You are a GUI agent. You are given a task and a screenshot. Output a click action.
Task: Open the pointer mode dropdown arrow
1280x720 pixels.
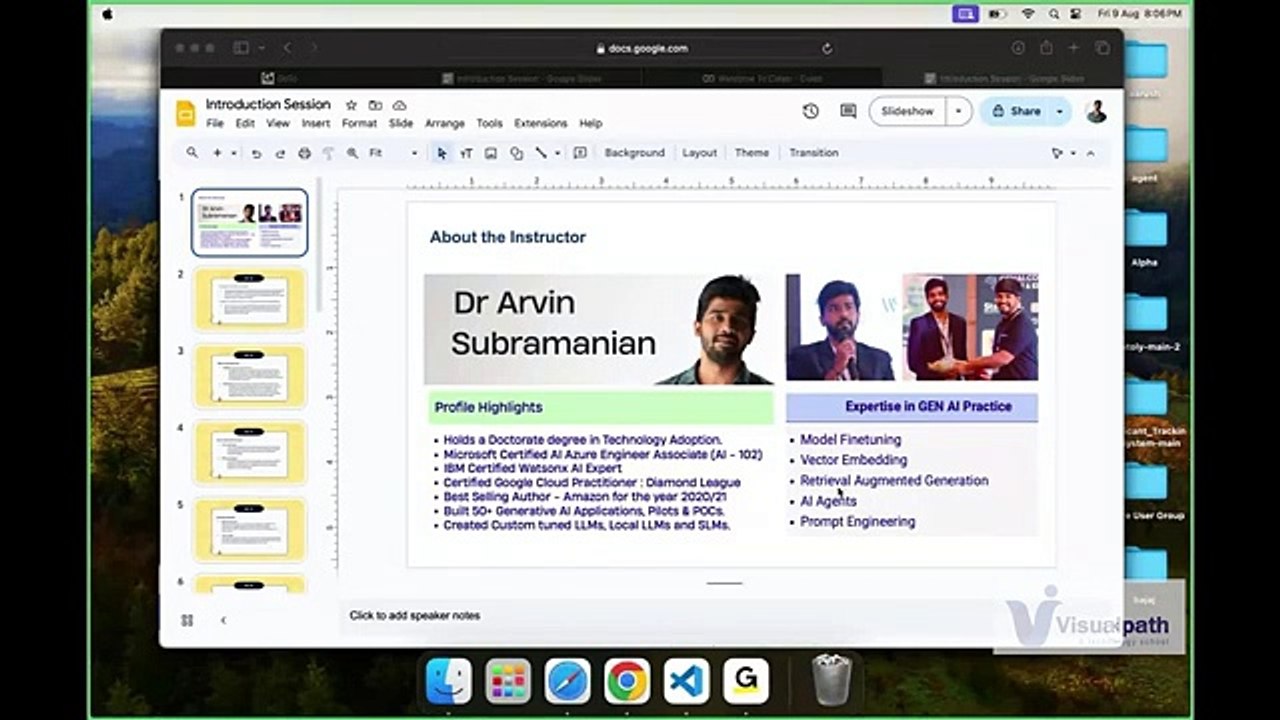click(1073, 153)
